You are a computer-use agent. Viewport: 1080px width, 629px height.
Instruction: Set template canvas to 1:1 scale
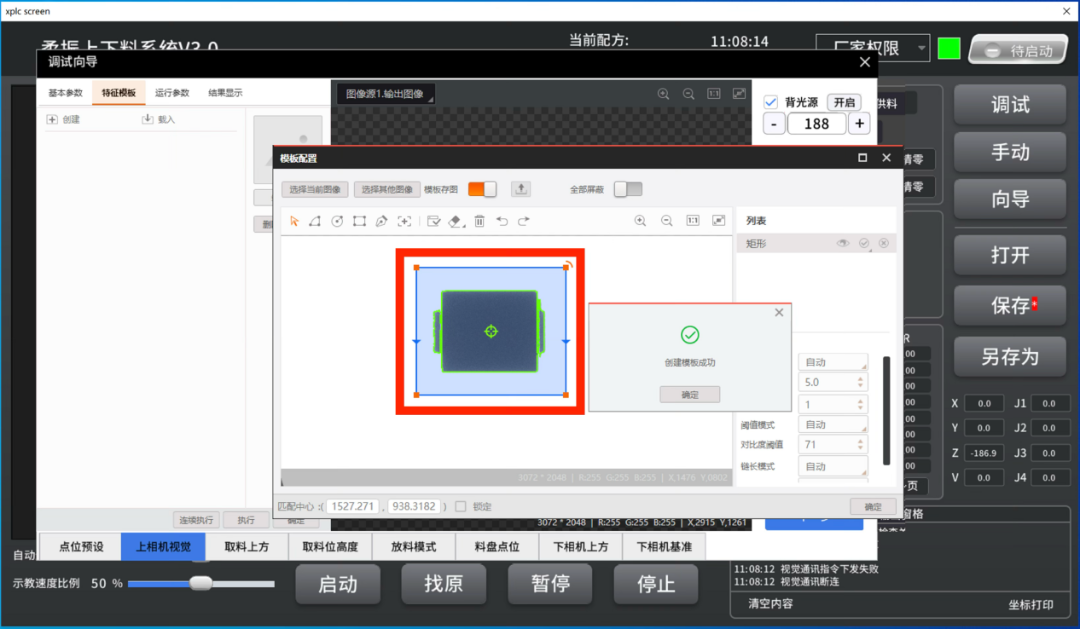click(x=692, y=220)
